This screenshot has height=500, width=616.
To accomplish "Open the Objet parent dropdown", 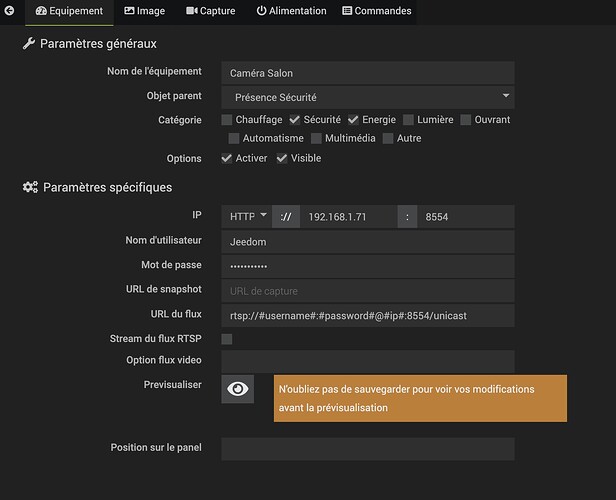I will pos(367,97).
